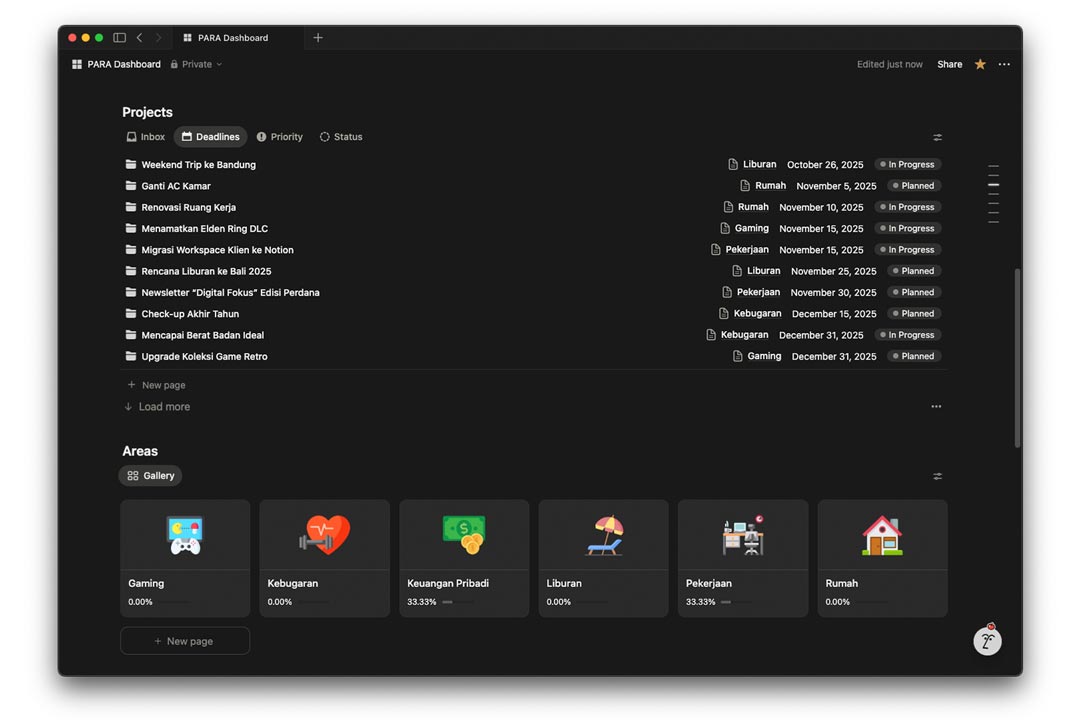1080x720 pixels.
Task: Go back with the left arrow
Action: coord(139,38)
